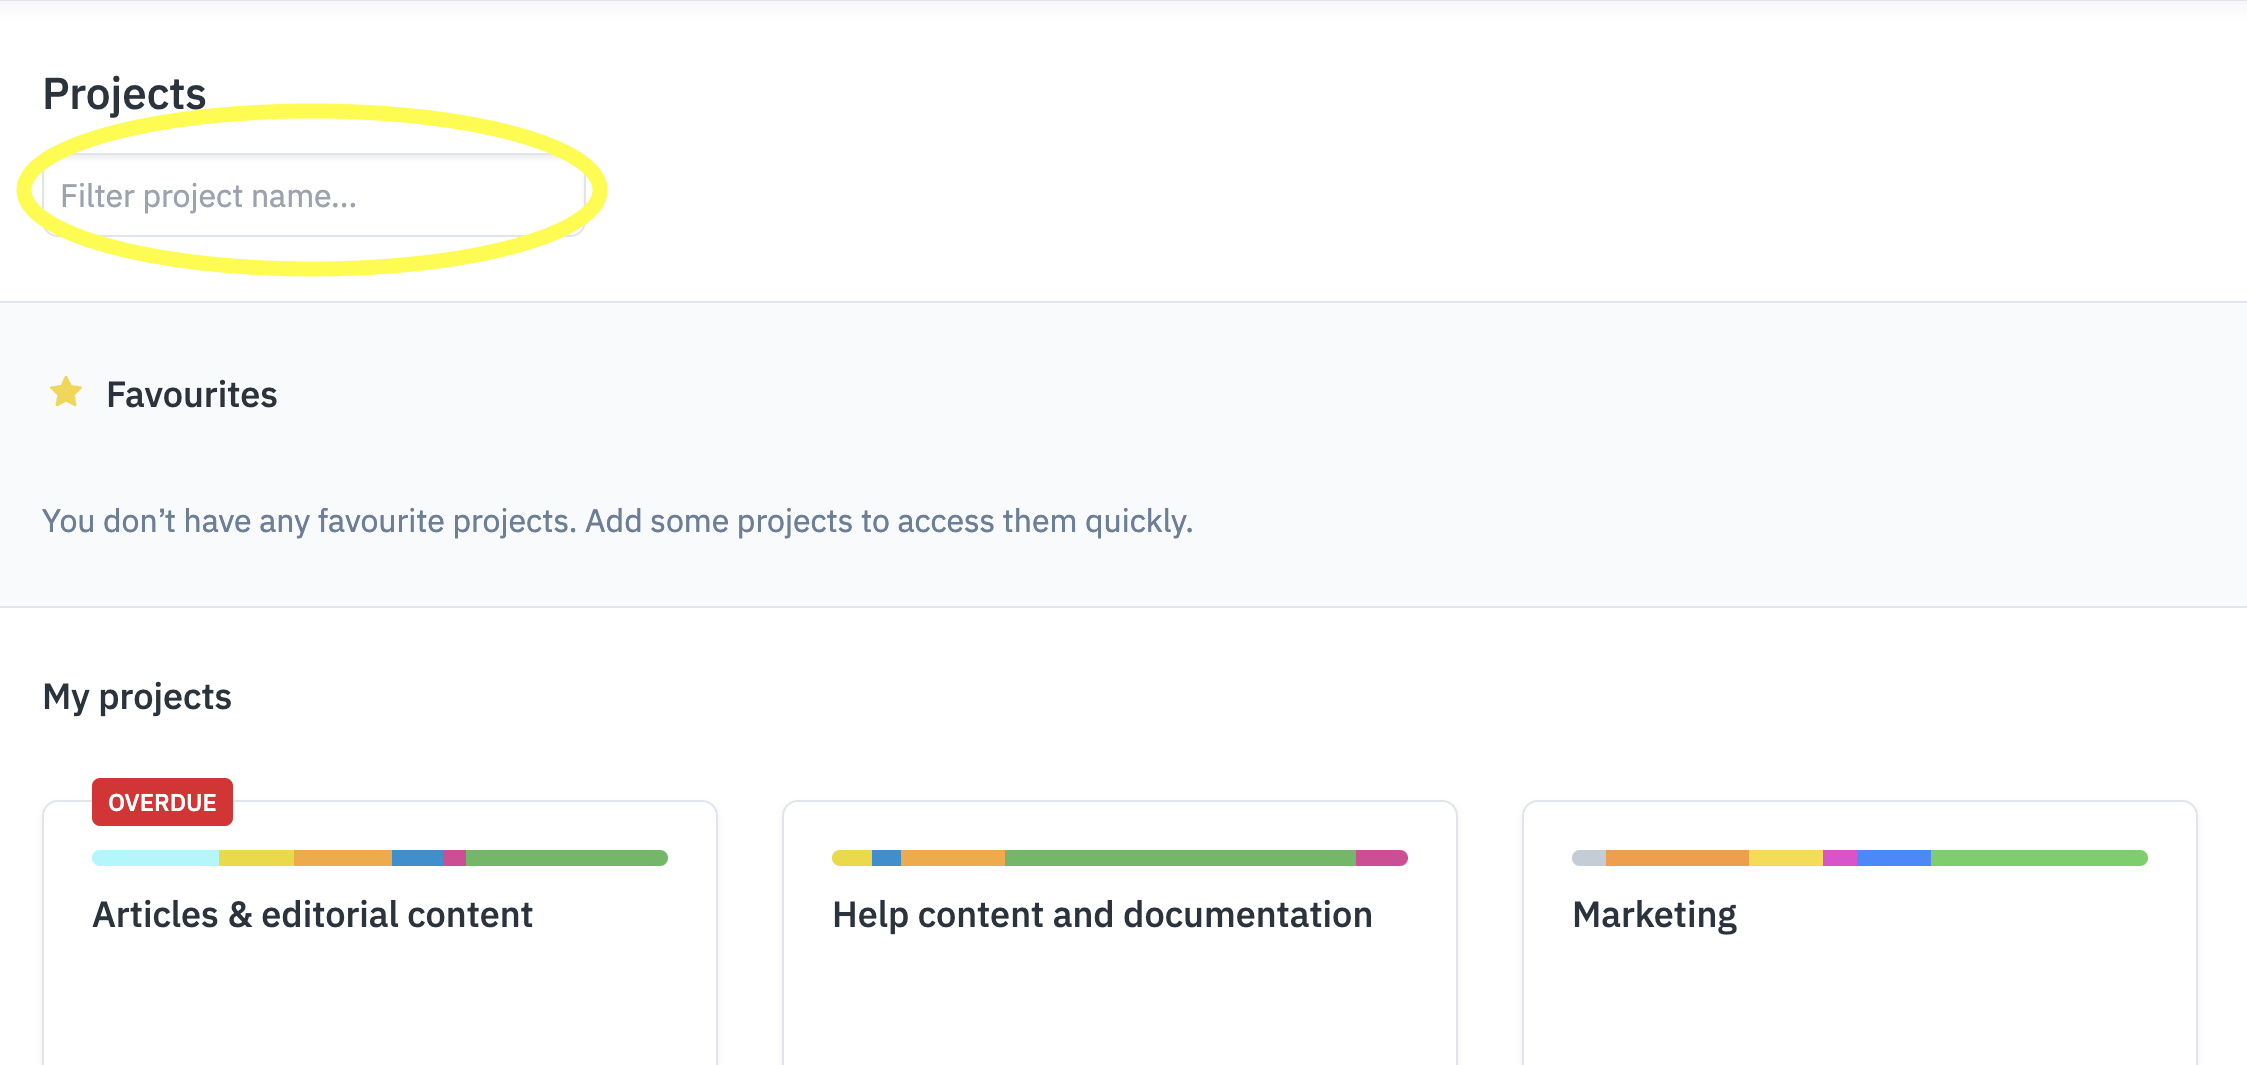The width and height of the screenshot is (2247, 1065).
Task: Click the "Projects" page heading
Action: click(x=124, y=91)
